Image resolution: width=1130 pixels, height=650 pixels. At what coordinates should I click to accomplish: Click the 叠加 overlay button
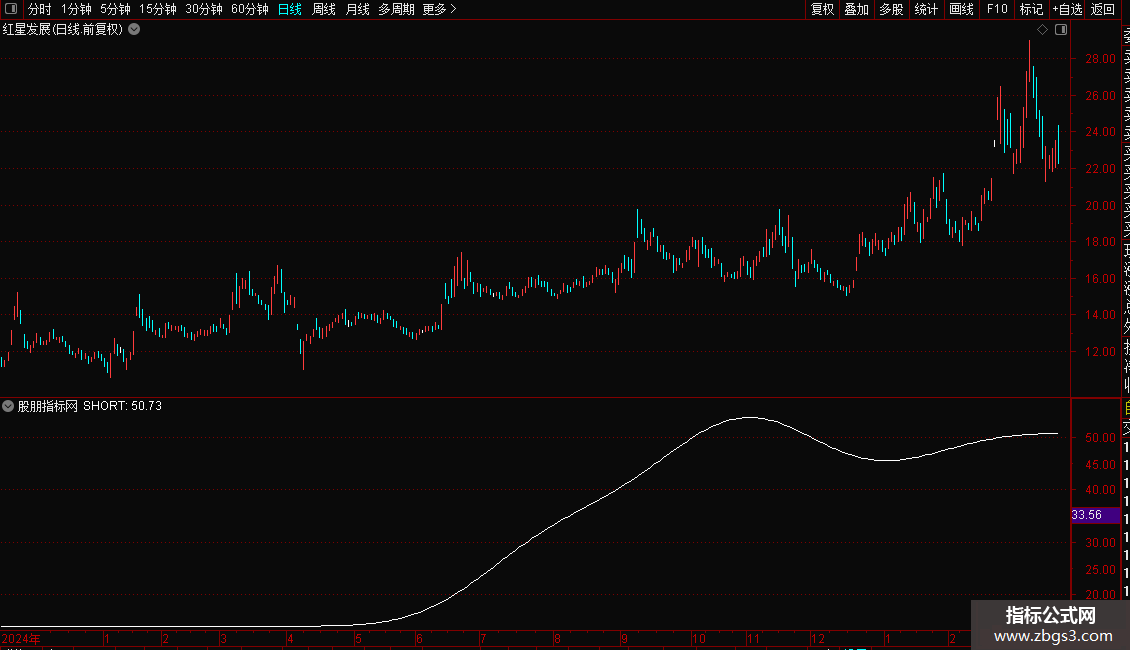(x=857, y=9)
